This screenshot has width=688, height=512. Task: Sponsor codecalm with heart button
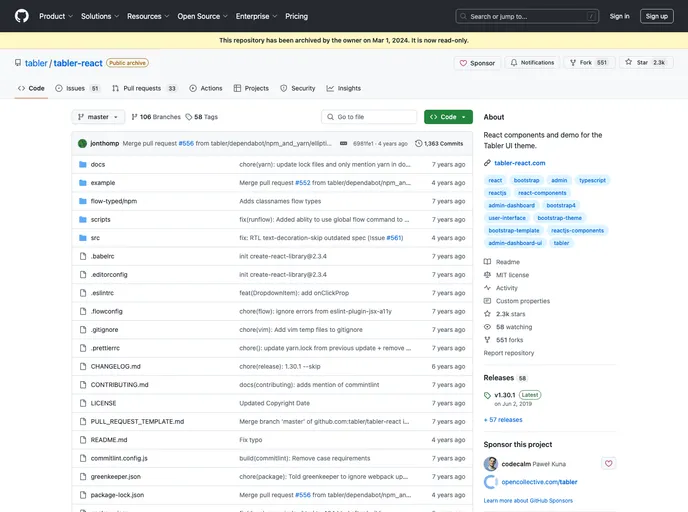(608, 464)
